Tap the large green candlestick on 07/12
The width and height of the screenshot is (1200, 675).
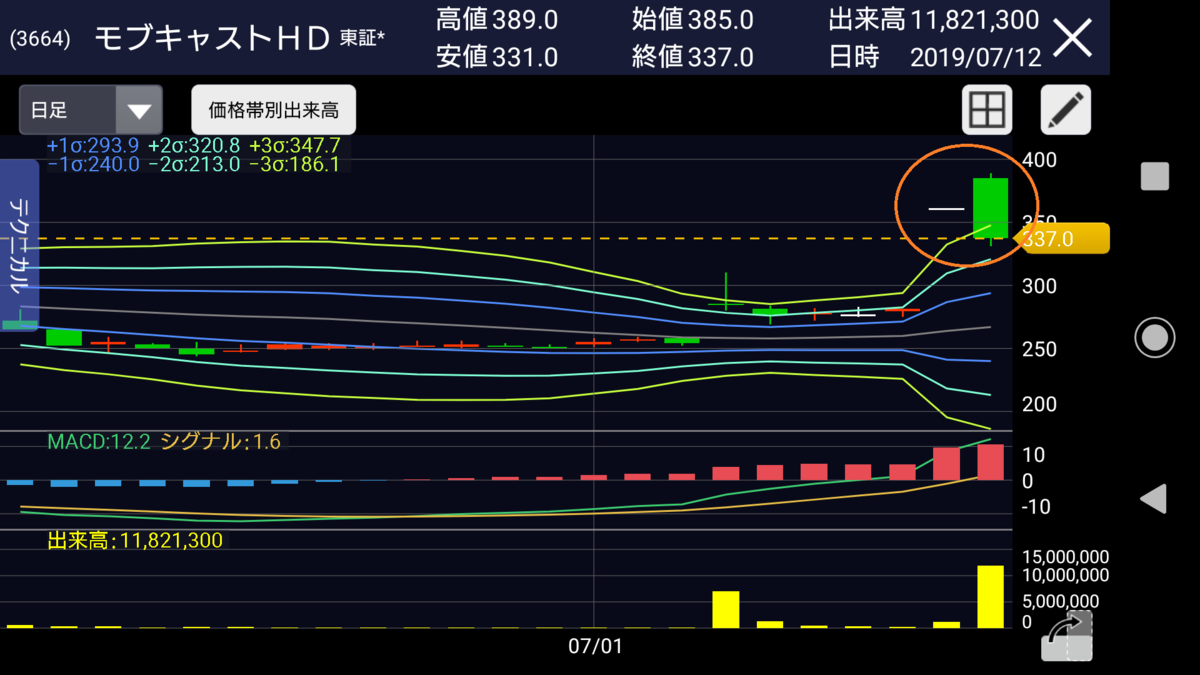coord(990,208)
